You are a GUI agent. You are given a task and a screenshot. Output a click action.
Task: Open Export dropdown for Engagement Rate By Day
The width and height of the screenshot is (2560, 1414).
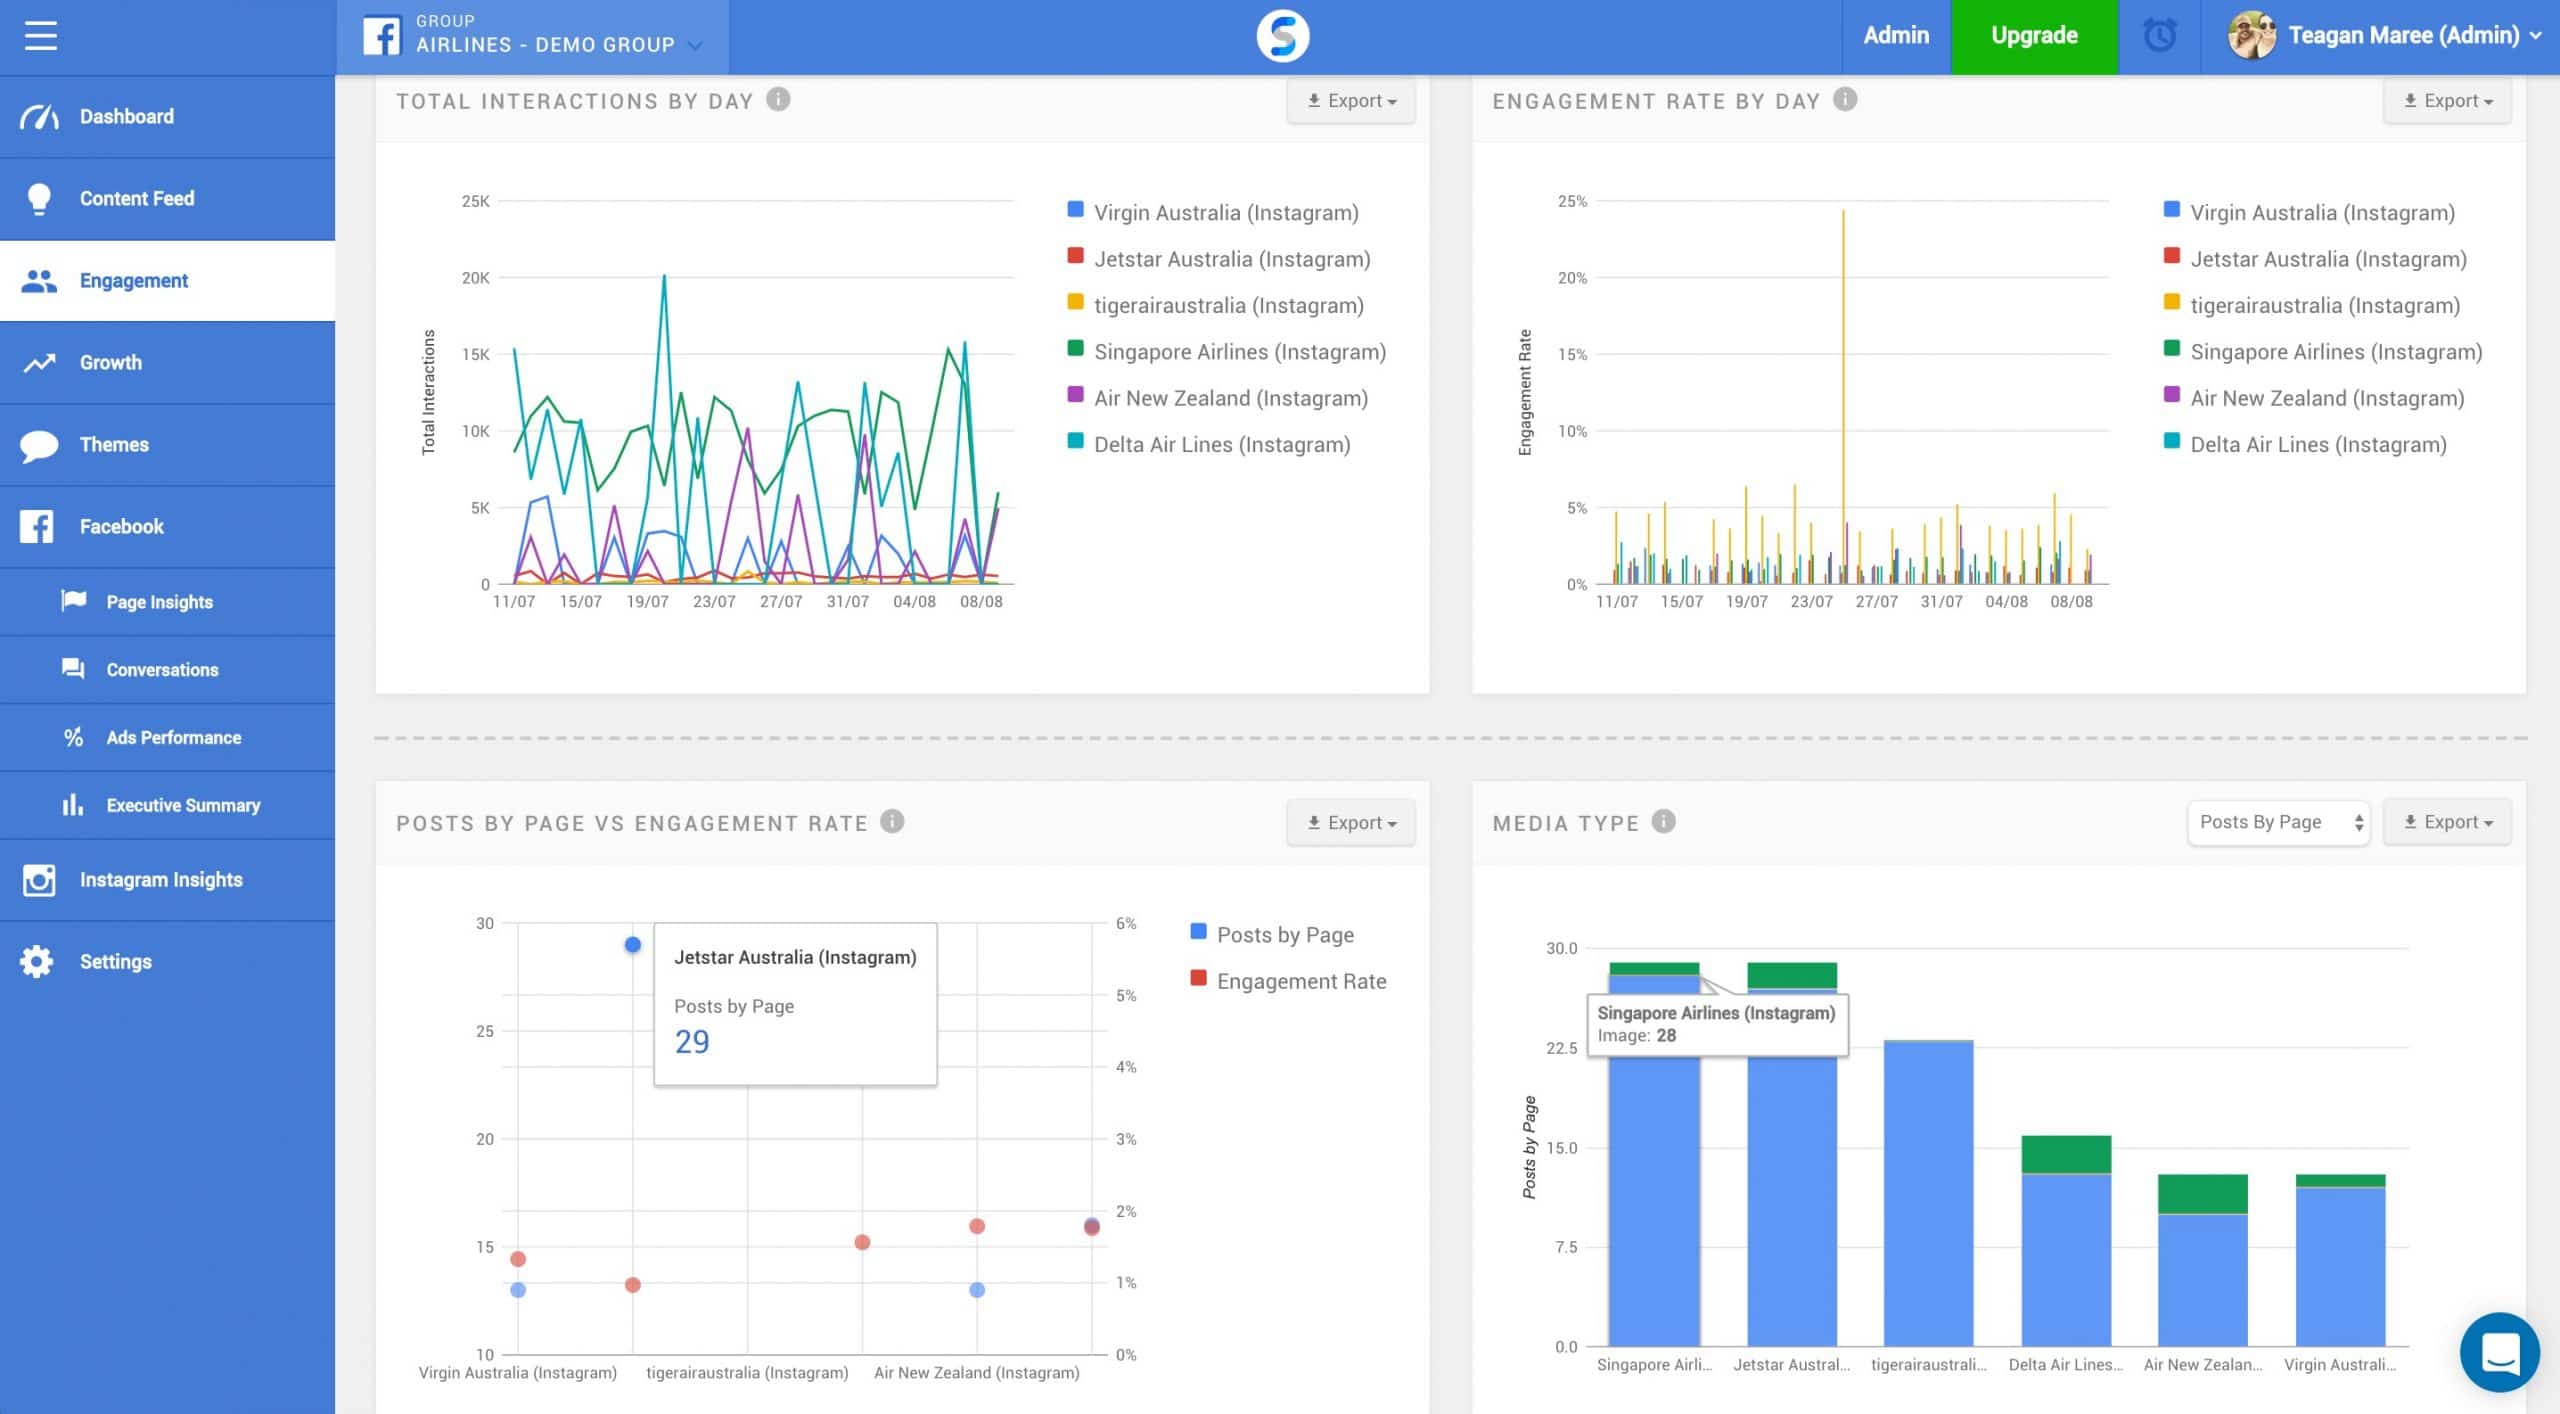pos(2447,101)
